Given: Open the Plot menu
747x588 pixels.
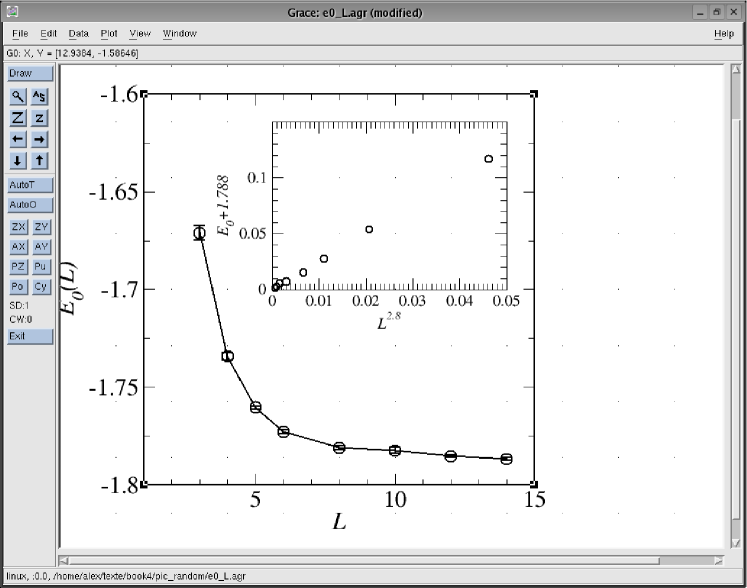Looking at the screenshot, I should click(109, 33).
